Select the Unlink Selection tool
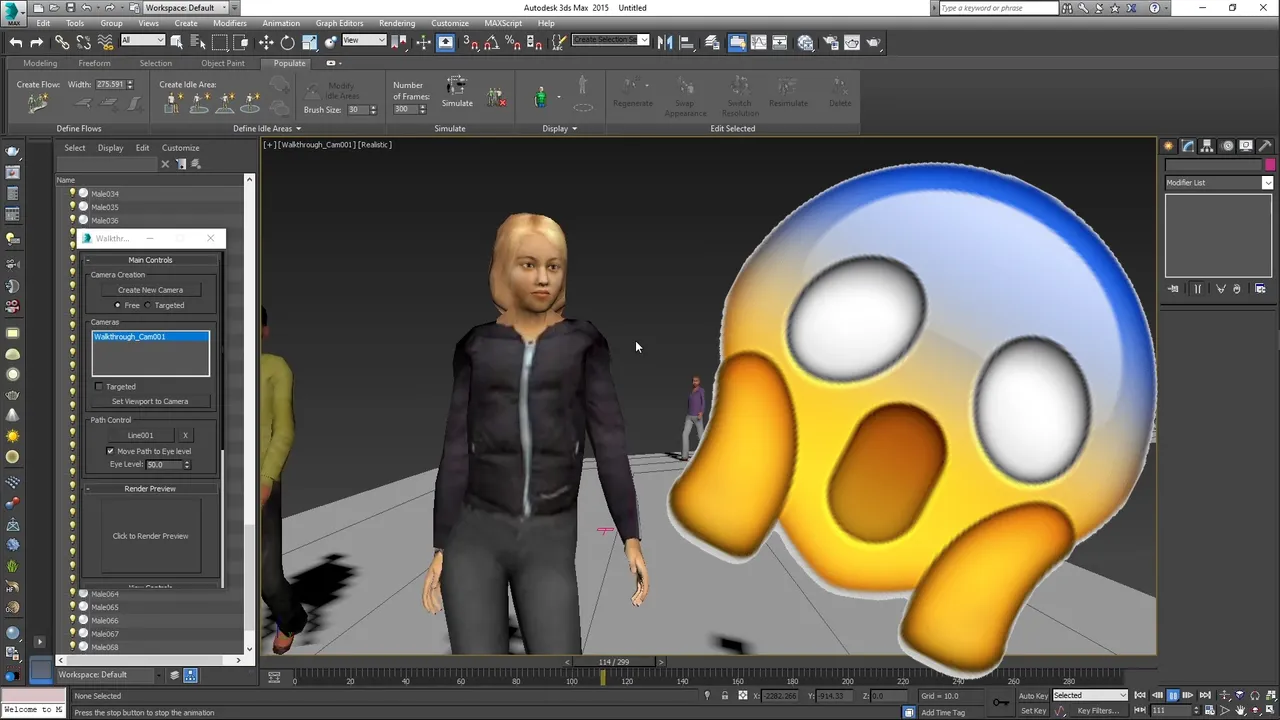 coord(83,42)
